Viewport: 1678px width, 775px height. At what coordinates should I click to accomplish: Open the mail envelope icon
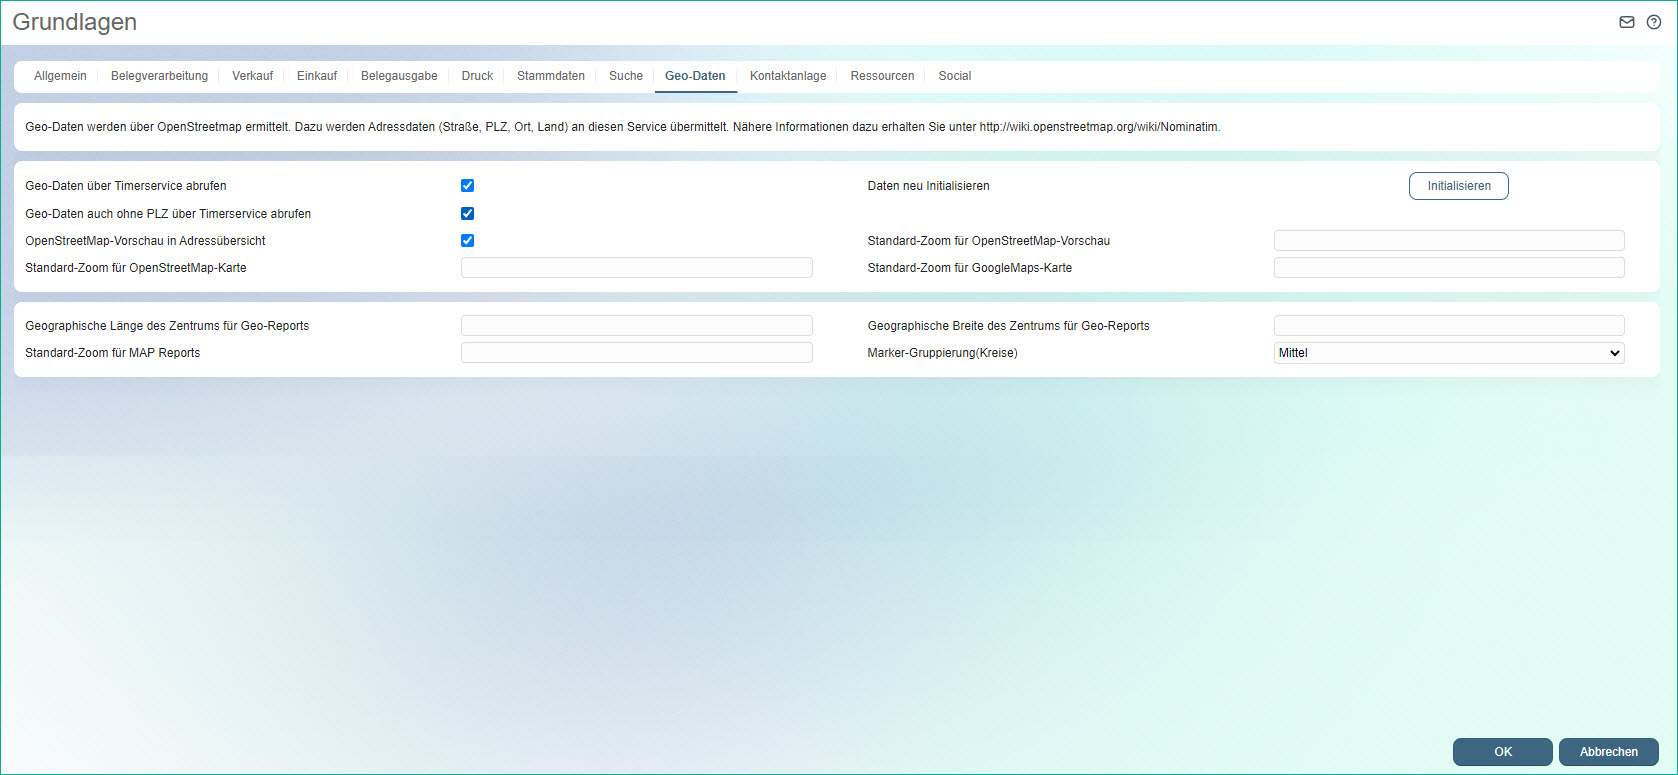pos(1627,22)
